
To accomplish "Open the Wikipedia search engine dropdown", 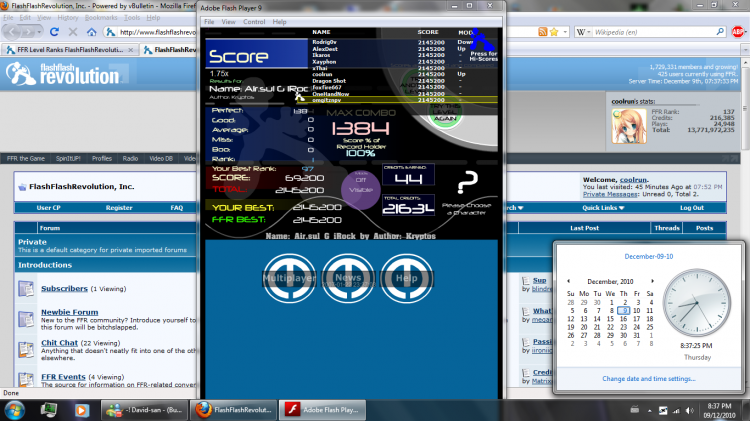I will pyautogui.click(x=583, y=32).
